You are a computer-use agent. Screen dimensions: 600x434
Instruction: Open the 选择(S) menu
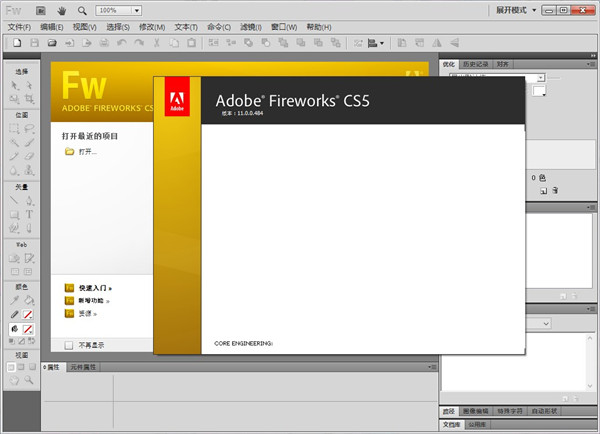point(118,27)
